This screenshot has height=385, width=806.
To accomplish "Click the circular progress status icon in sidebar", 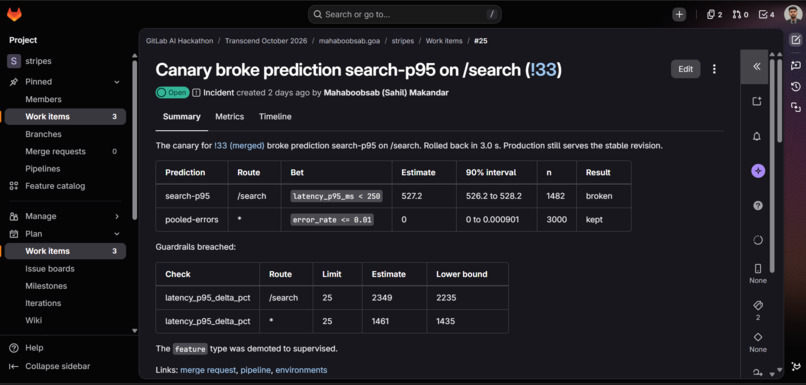I will (758, 240).
